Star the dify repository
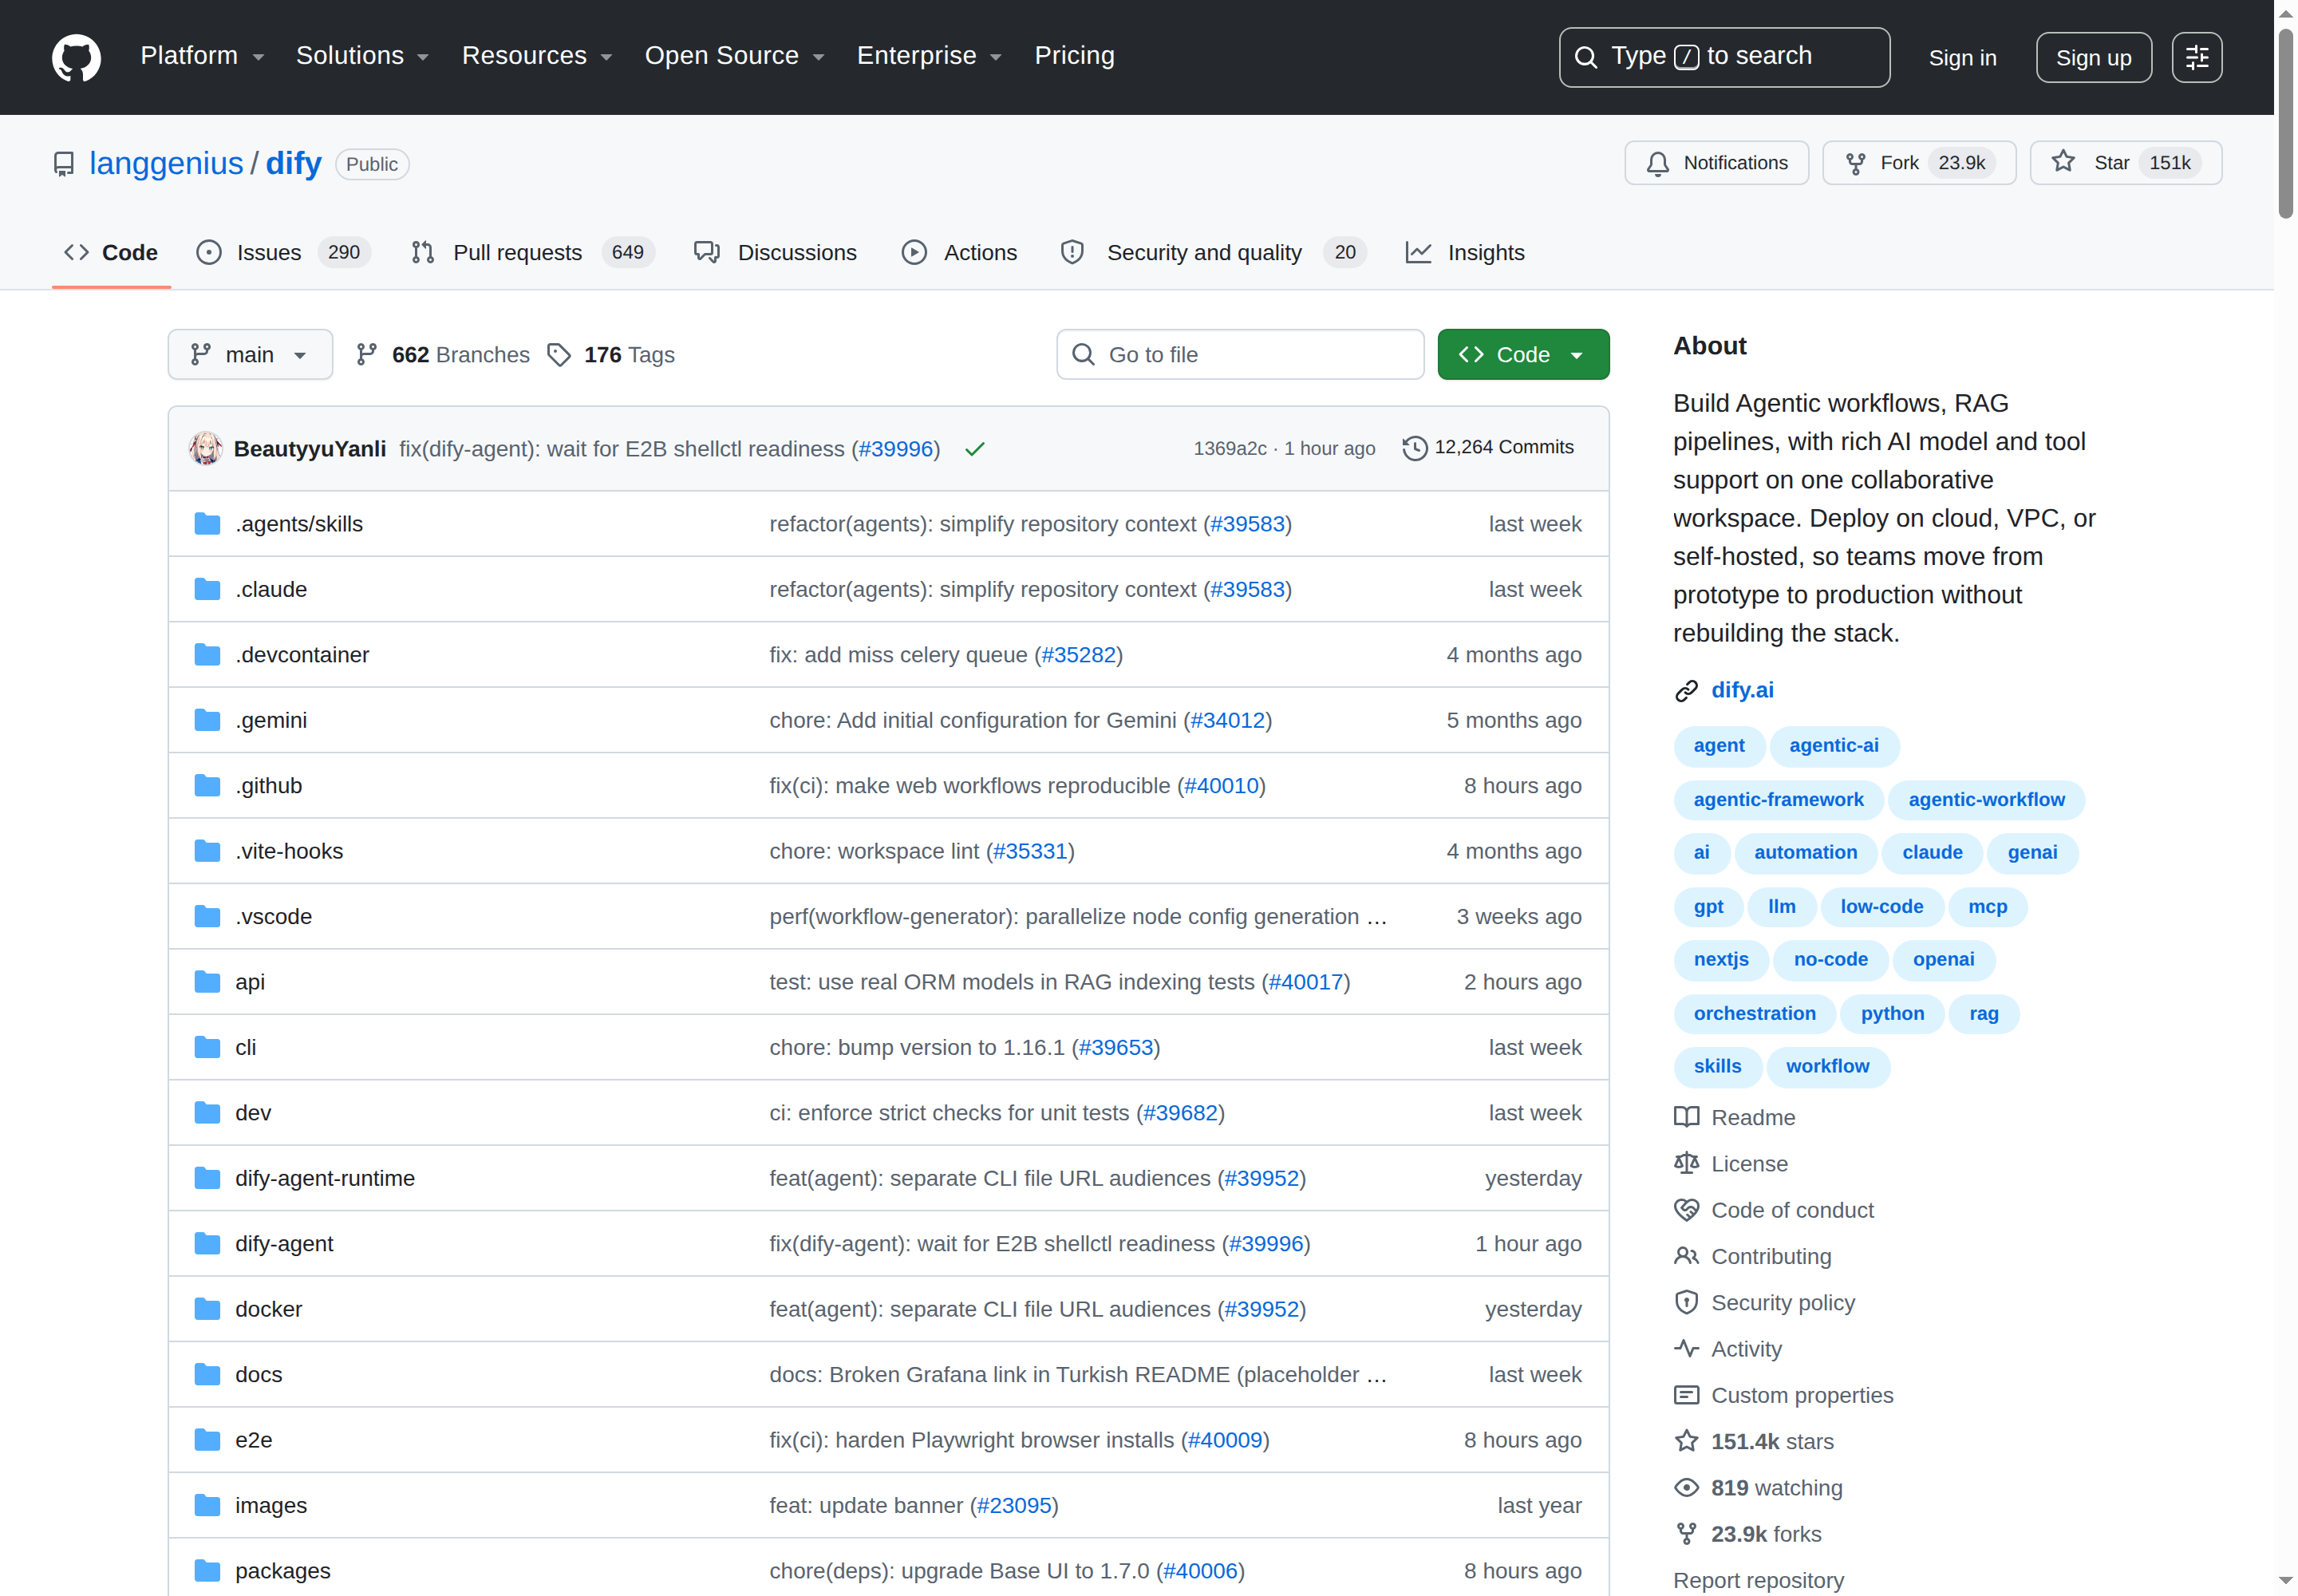 [2125, 163]
